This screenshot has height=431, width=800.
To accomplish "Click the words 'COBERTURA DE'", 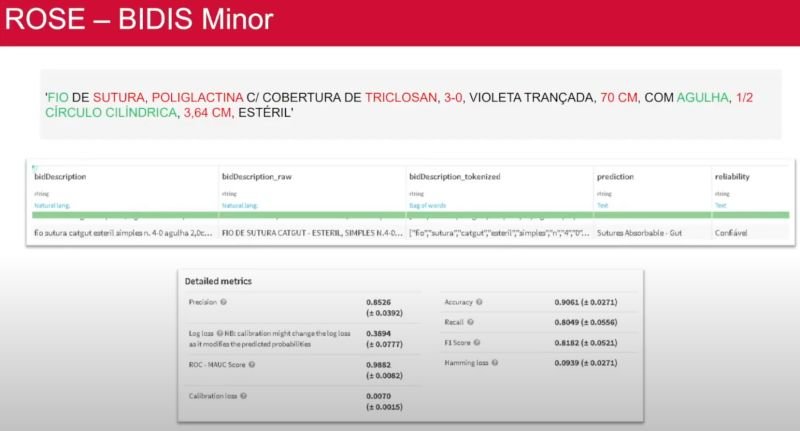I will click(312, 97).
